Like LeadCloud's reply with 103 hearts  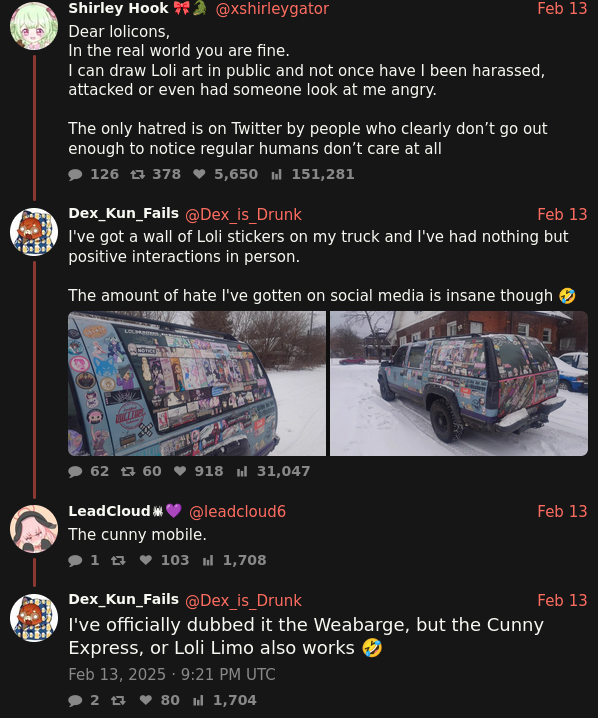point(146,560)
